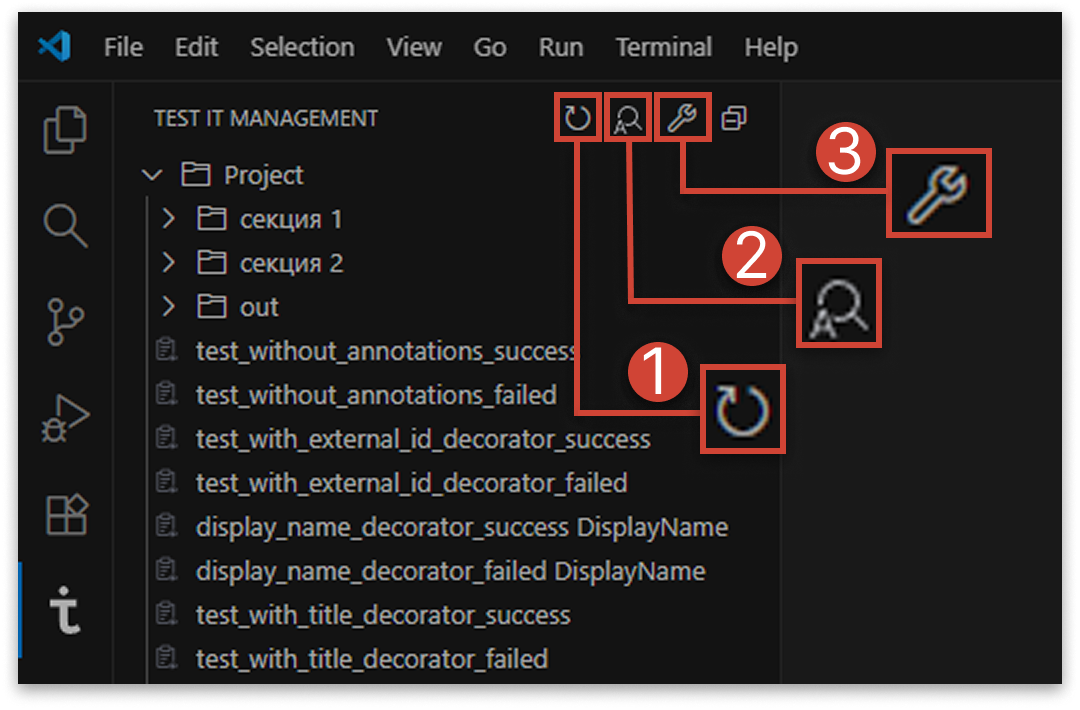Expand the секция 1 folder
This screenshot has width=1080, height=710.
pyautogui.click(x=169, y=219)
